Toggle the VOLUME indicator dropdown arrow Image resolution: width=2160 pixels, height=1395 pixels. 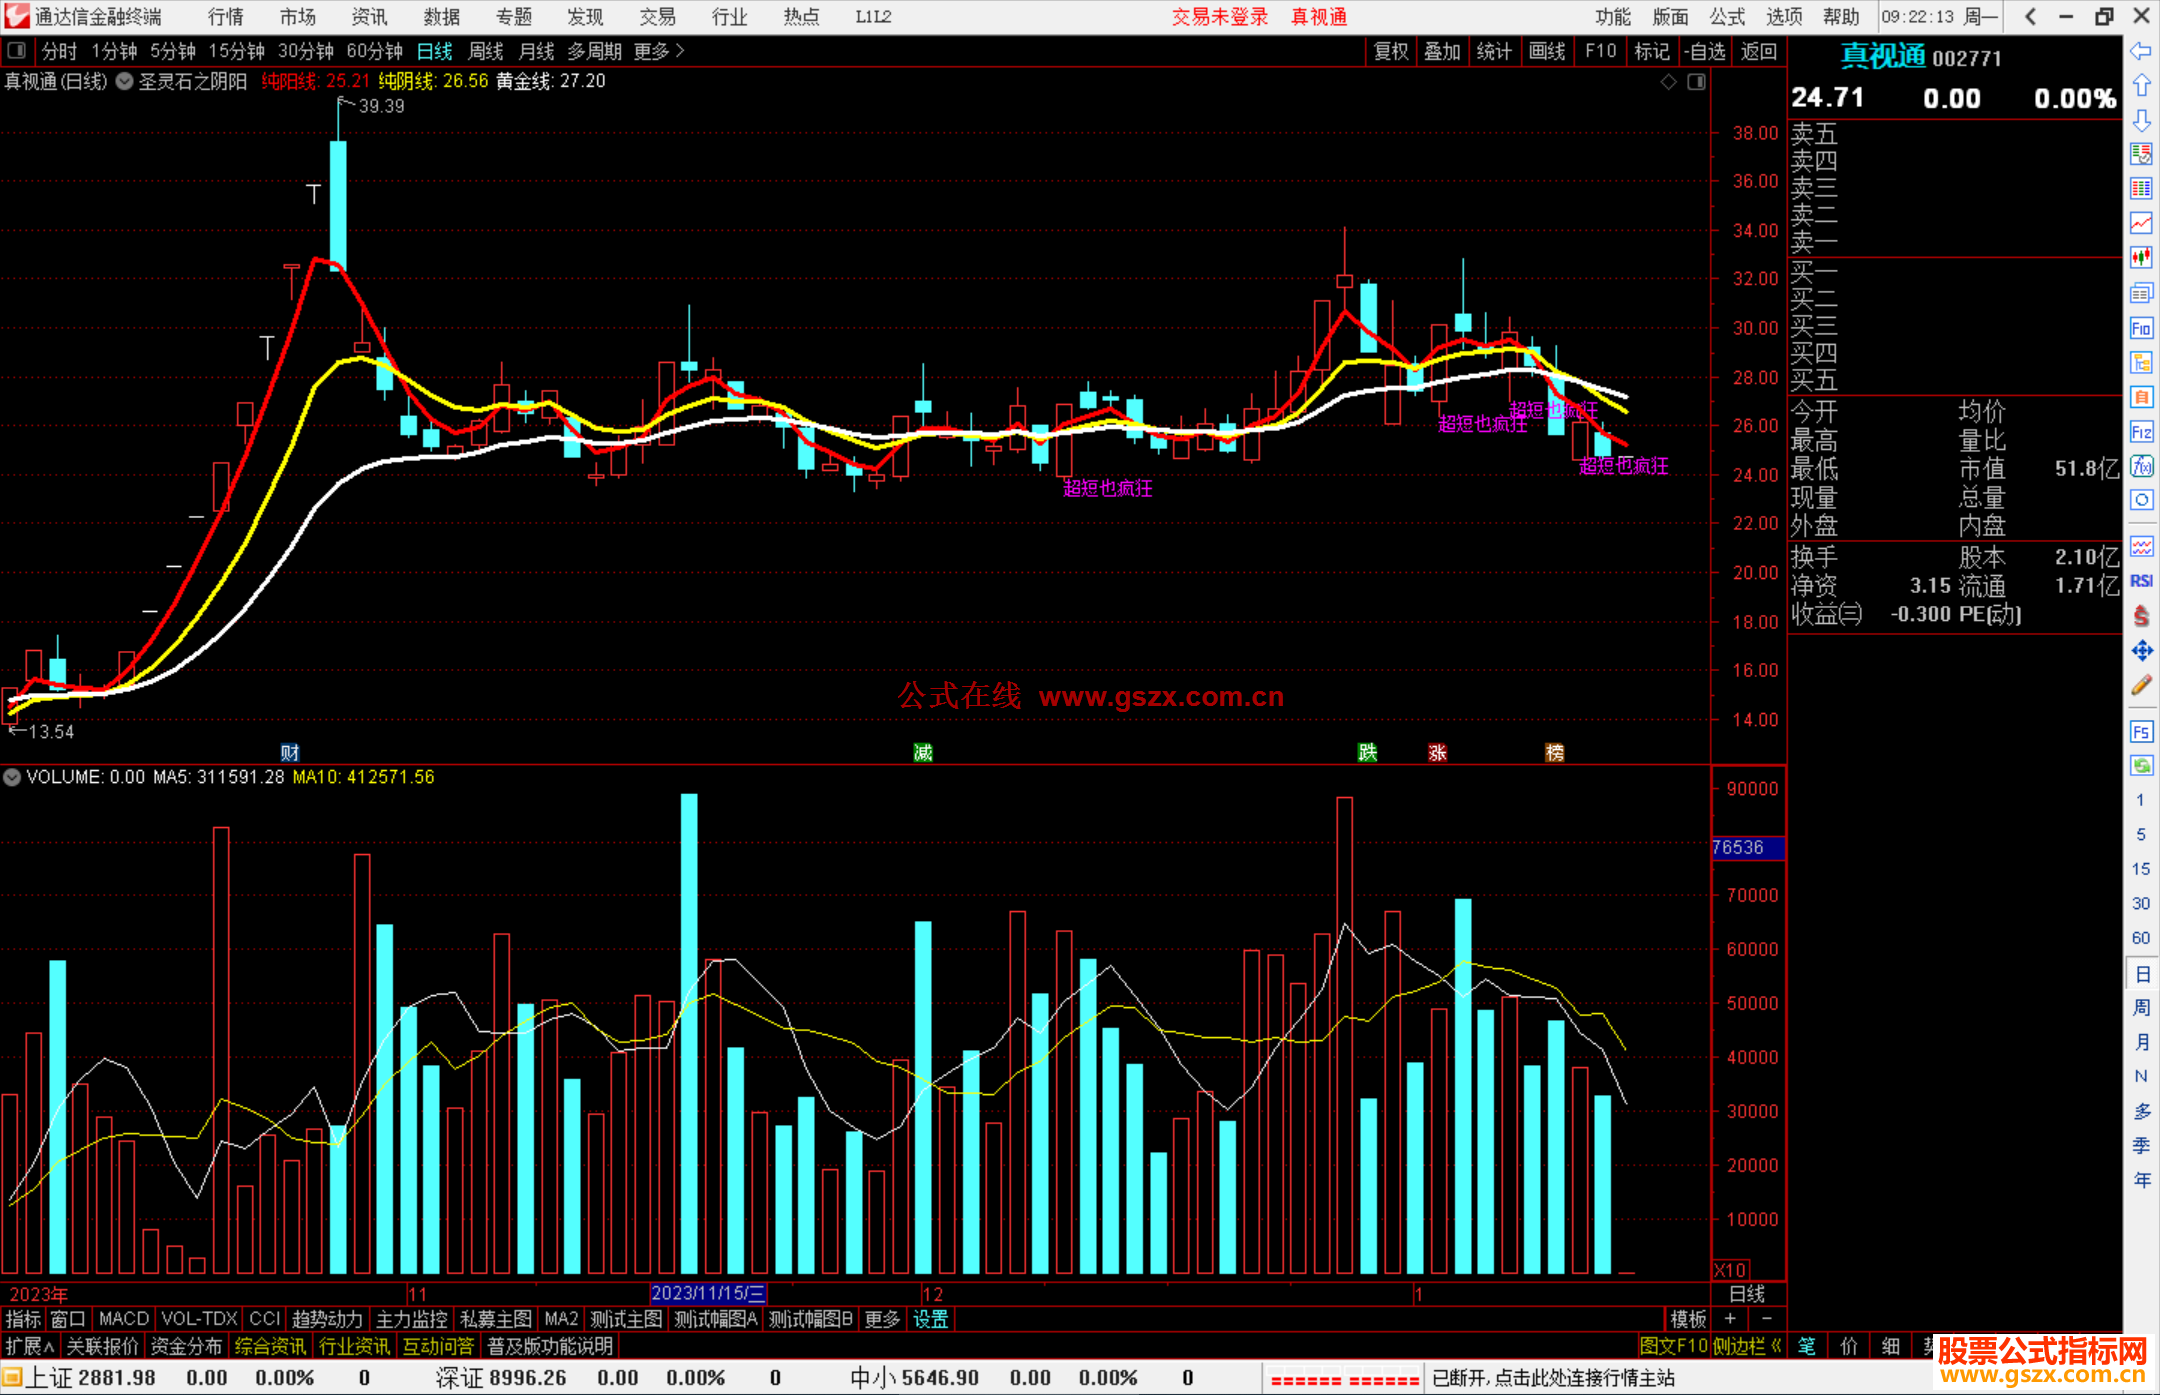pyautogui.click(x=12, y=777)
